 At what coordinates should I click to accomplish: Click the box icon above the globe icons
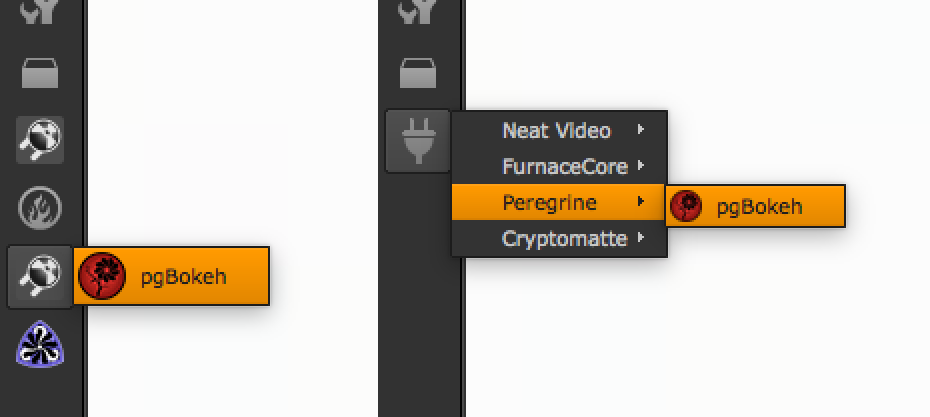point(40,73)
